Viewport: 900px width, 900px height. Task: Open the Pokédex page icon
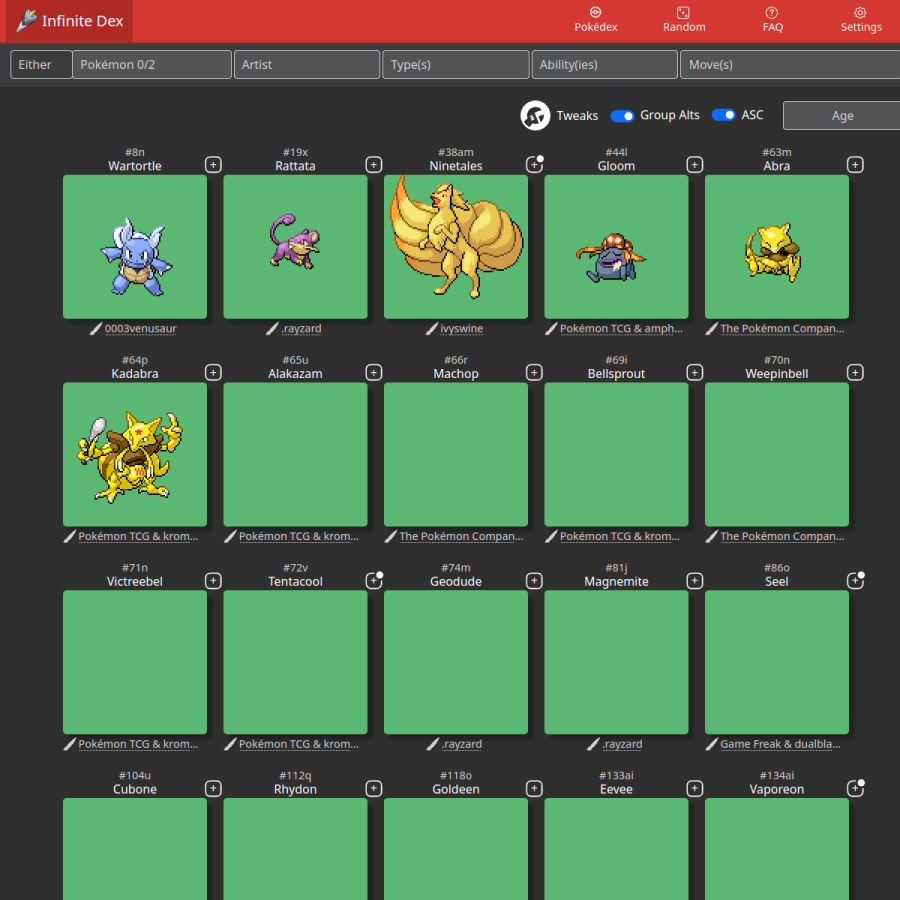pos(595,13)
